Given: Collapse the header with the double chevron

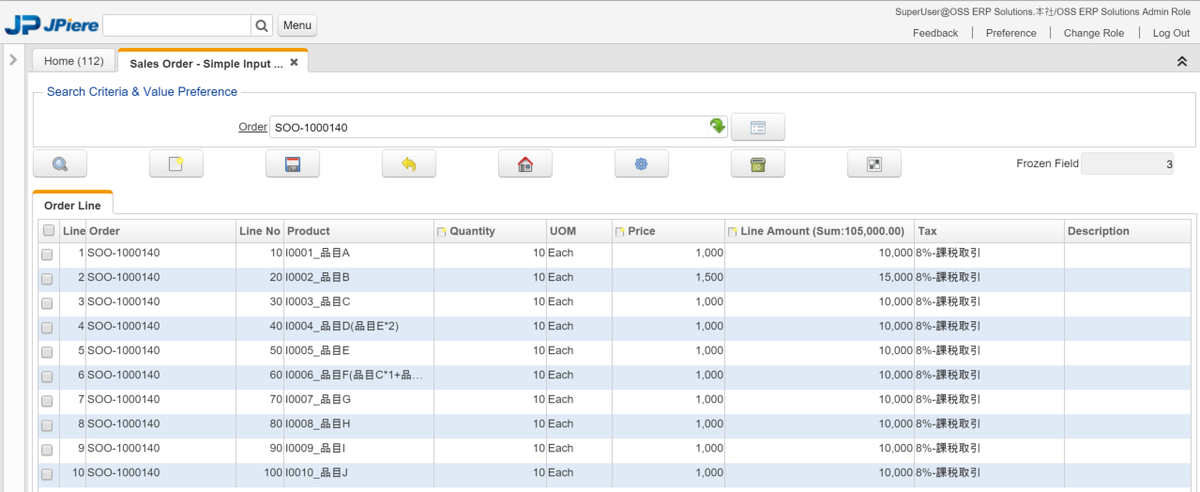Looking at the screenshot, I should (1181, 61).
